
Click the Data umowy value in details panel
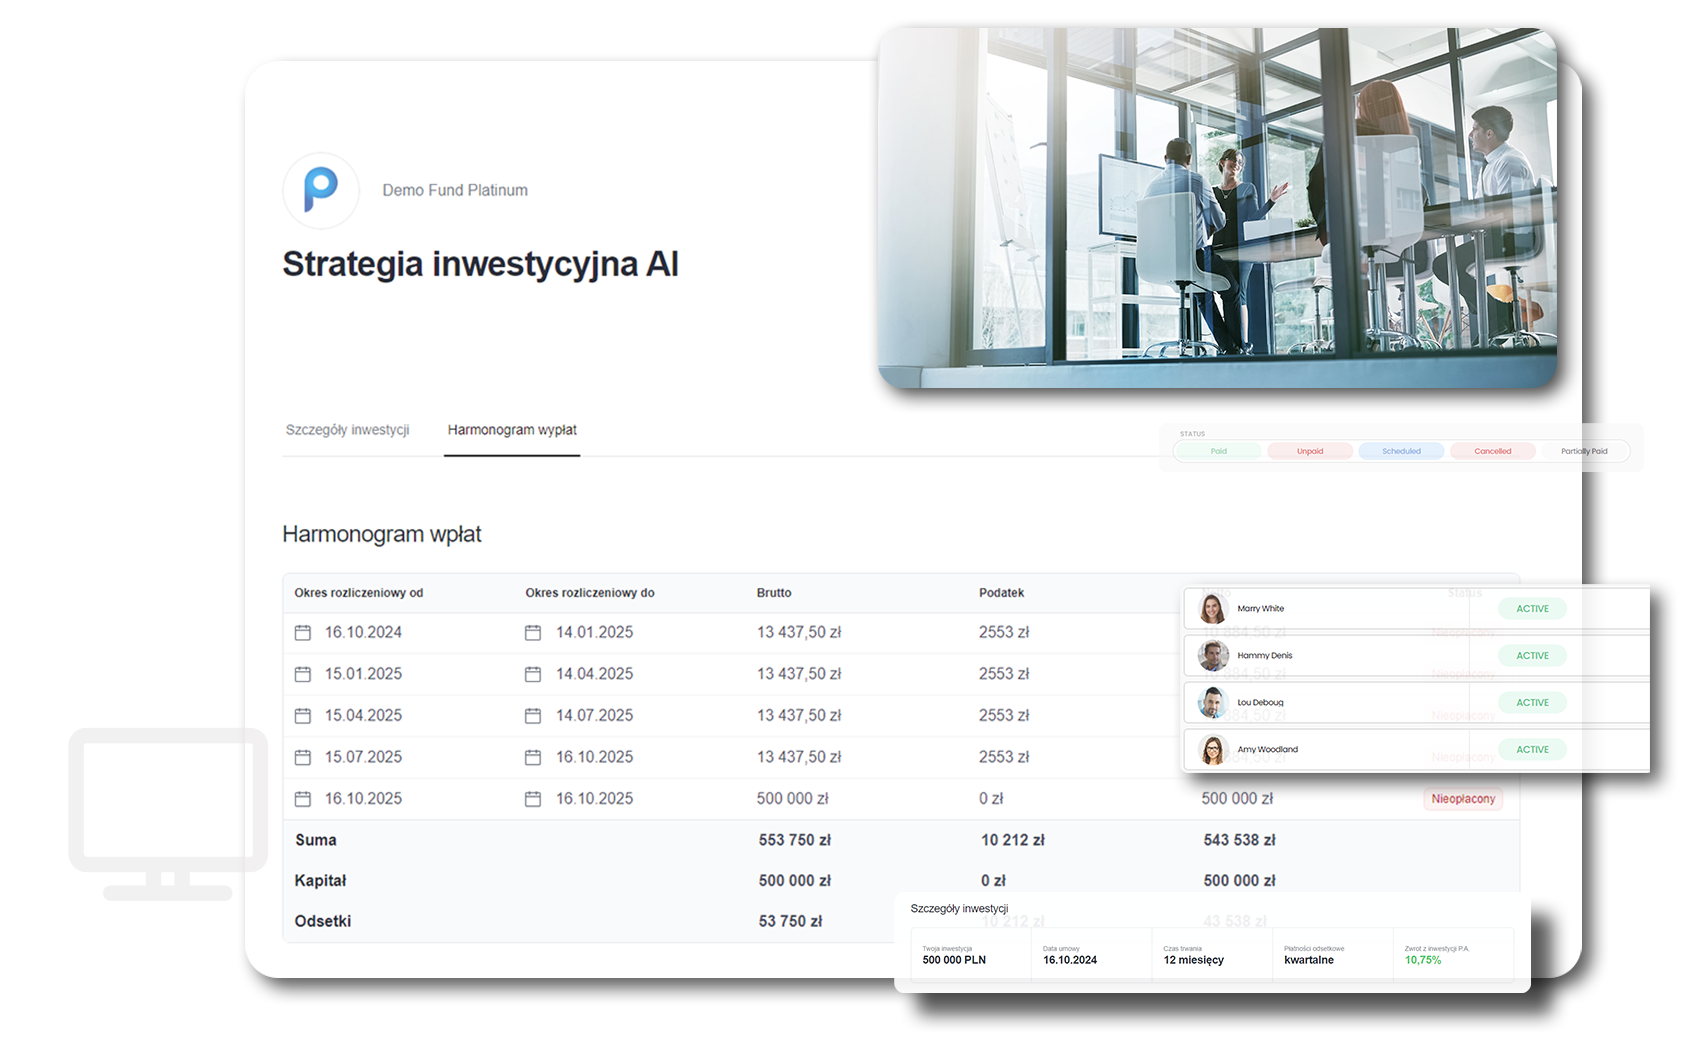(x=1070, y=960)
